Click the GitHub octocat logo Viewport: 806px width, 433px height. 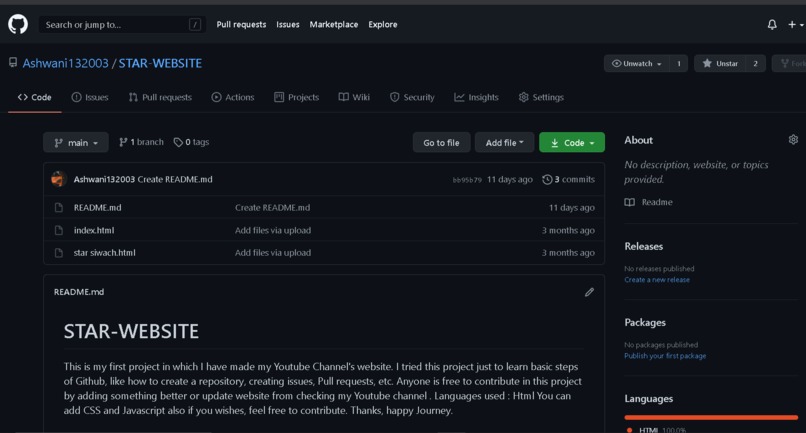pyautogui.click(x=18, y=24)
